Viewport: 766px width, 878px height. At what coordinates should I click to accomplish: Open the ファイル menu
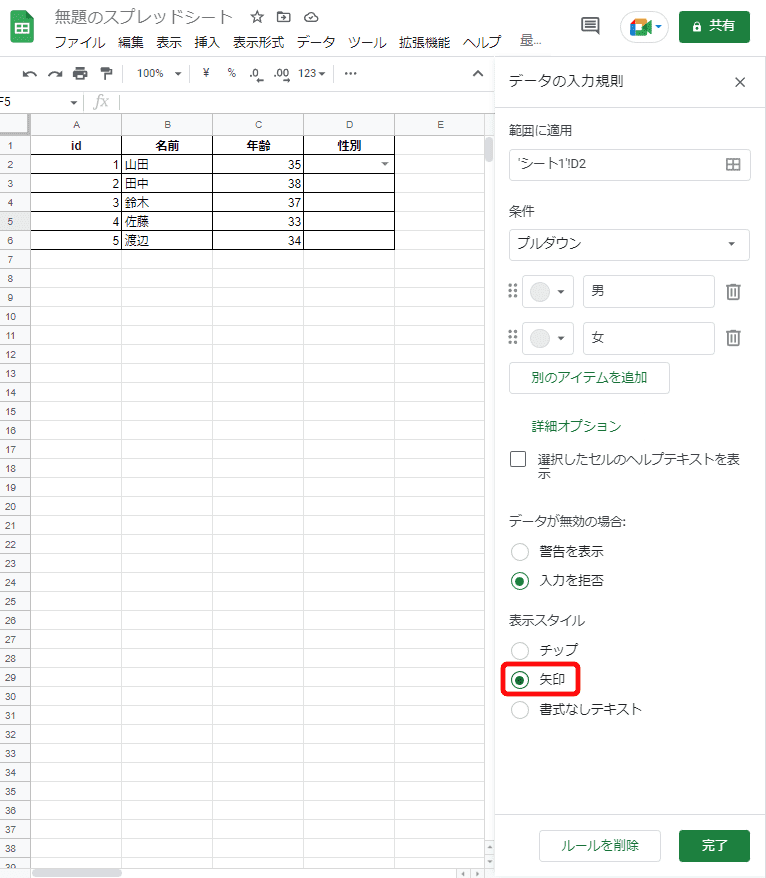[80, 43]
